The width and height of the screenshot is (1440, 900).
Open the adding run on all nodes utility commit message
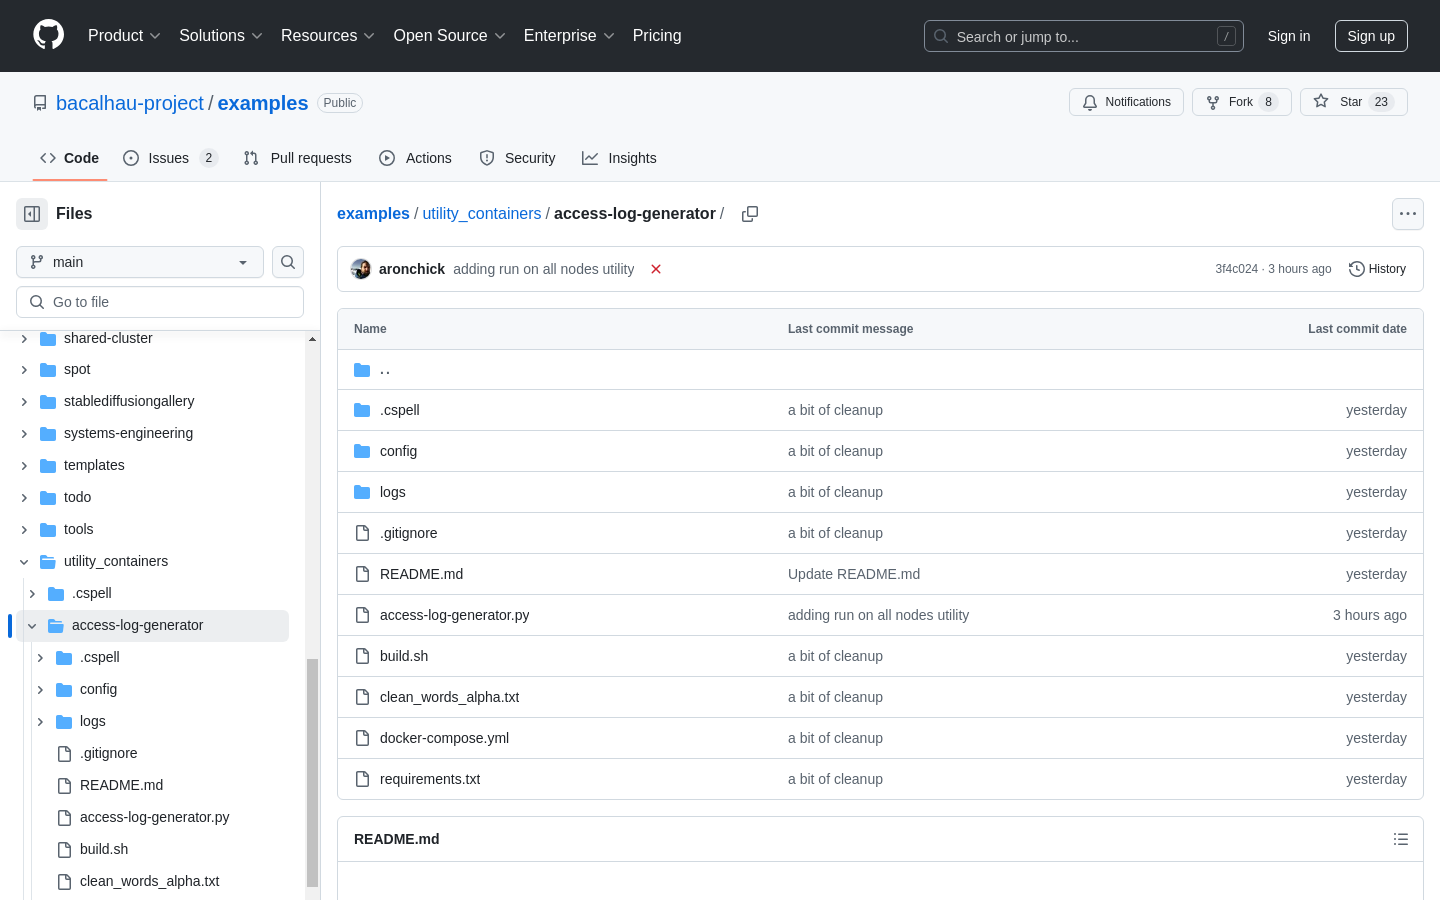click(x=878, y=615)
